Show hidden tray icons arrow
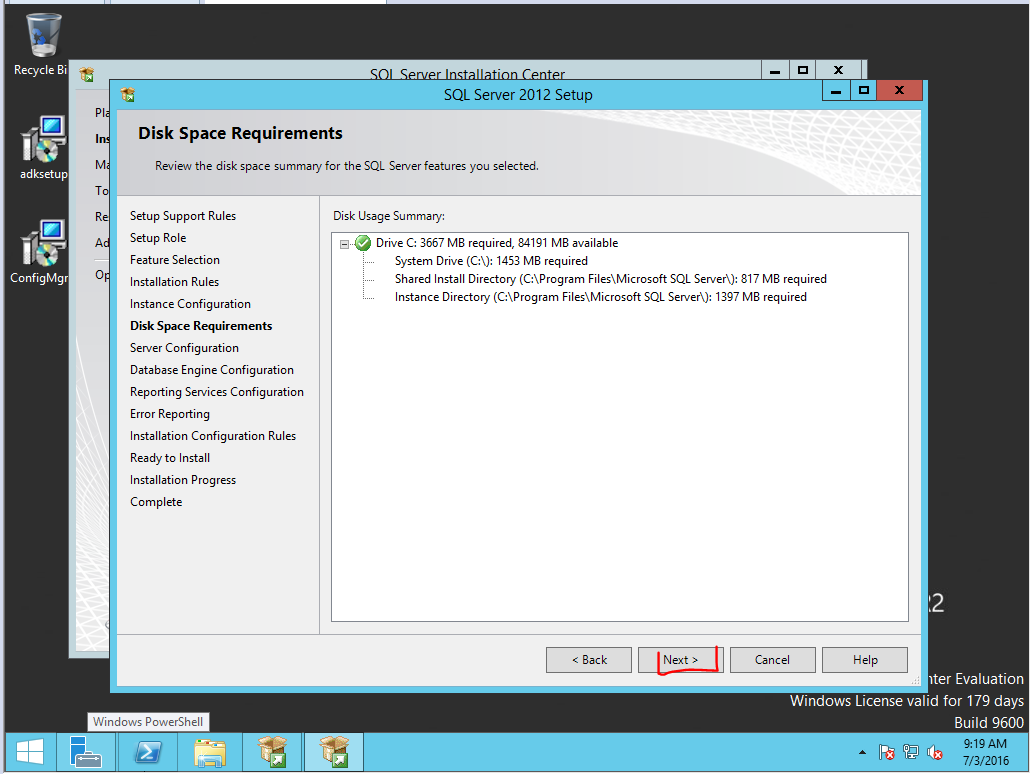 862,752
